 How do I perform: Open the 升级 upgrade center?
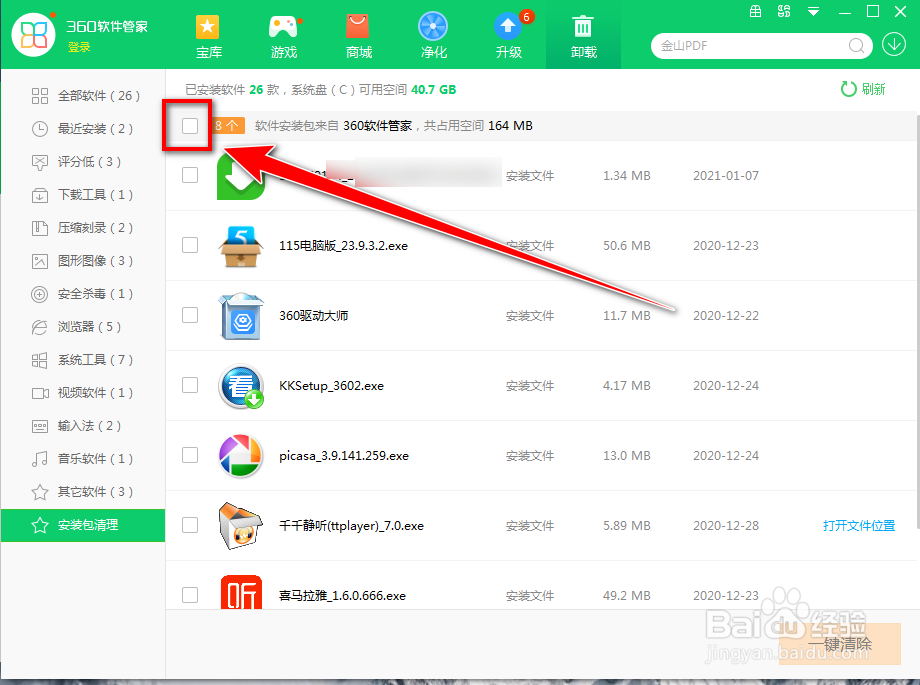pos(508,35)
